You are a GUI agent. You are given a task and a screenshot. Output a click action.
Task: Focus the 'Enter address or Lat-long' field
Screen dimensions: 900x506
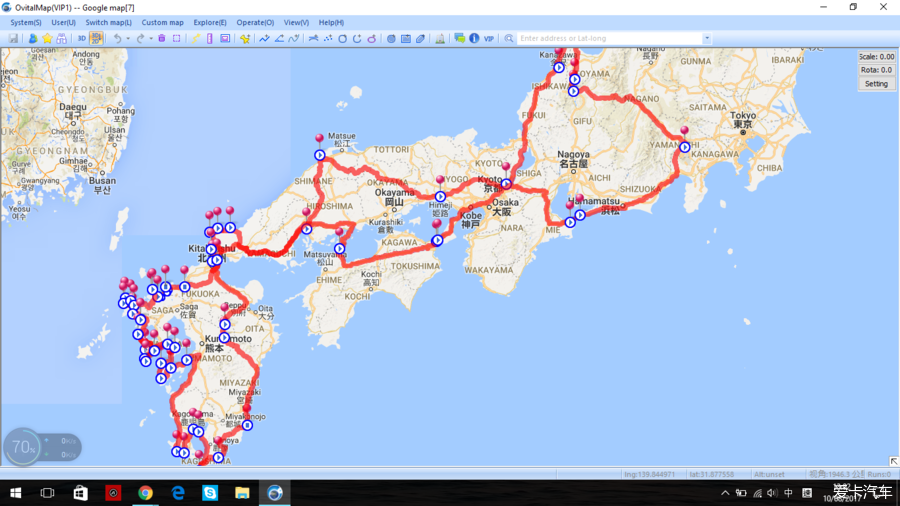click(x=610, y=38)
